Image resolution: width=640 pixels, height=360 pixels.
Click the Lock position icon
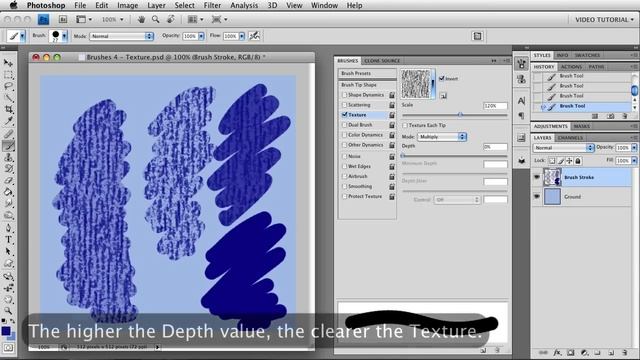(569, 161)
